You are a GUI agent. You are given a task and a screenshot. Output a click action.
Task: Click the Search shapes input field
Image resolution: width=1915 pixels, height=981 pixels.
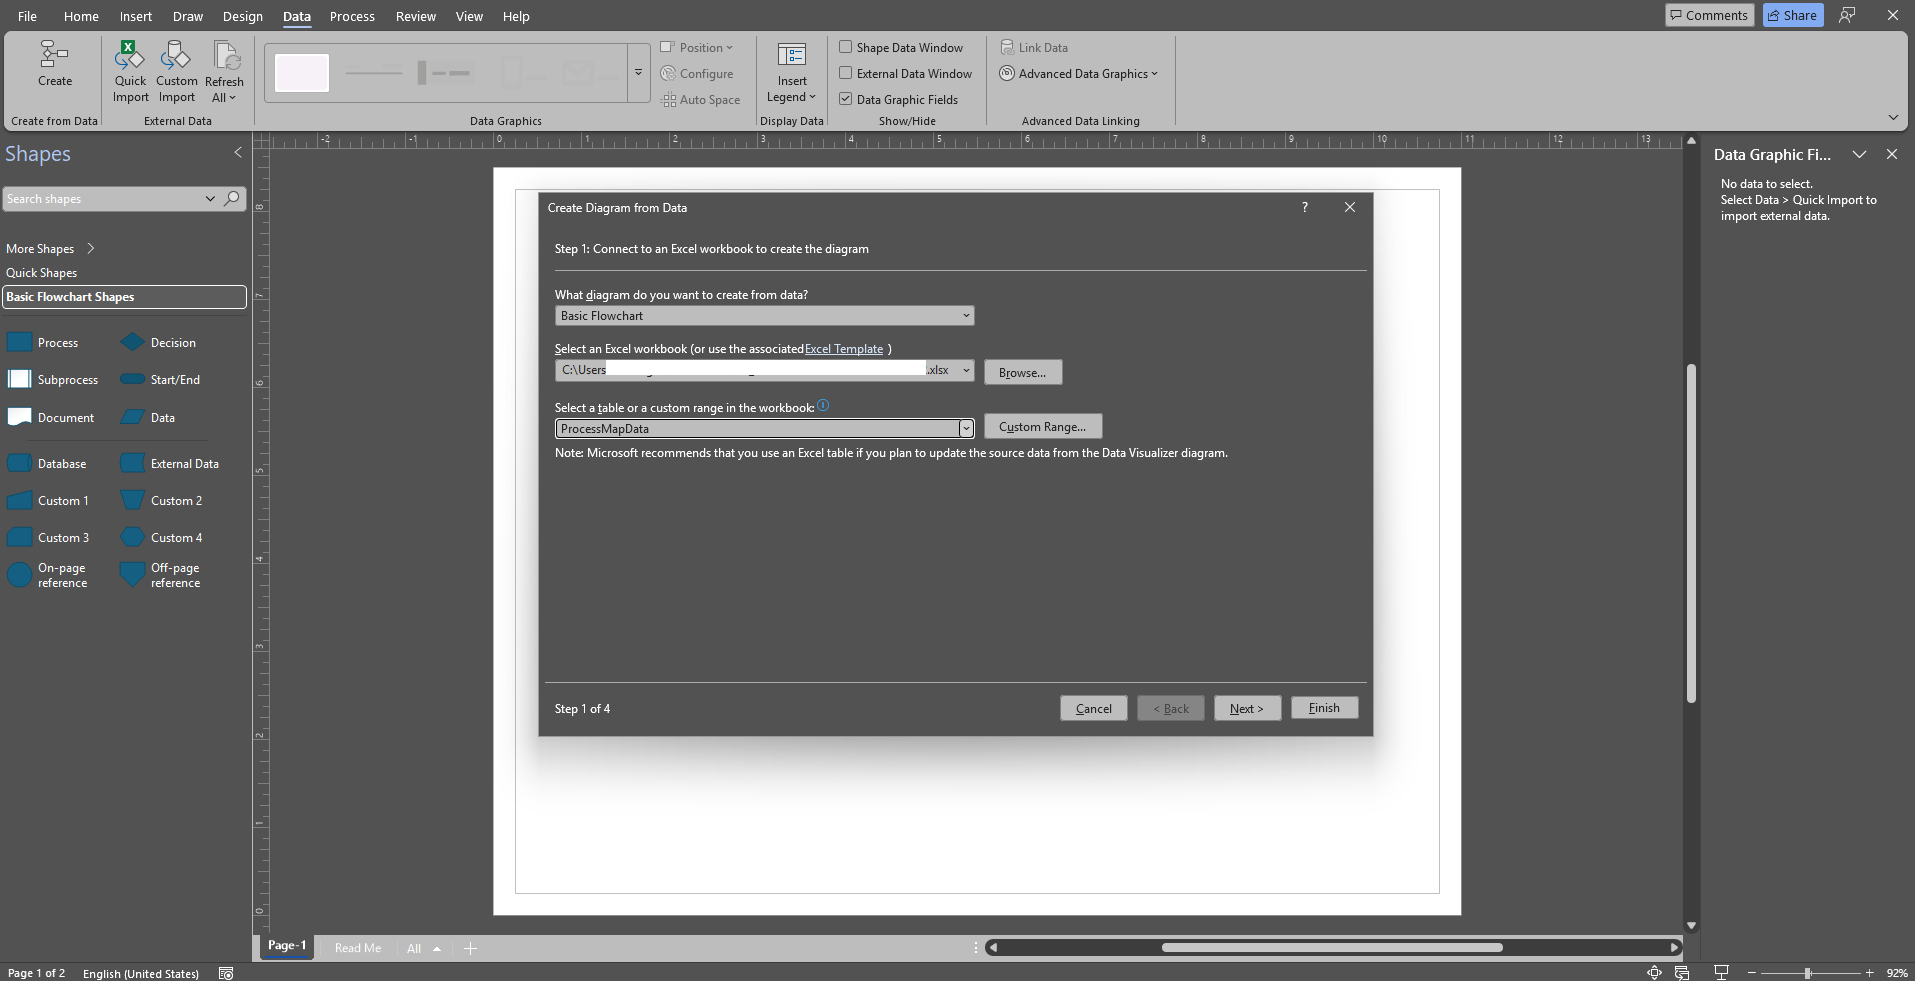click(102, 199)
